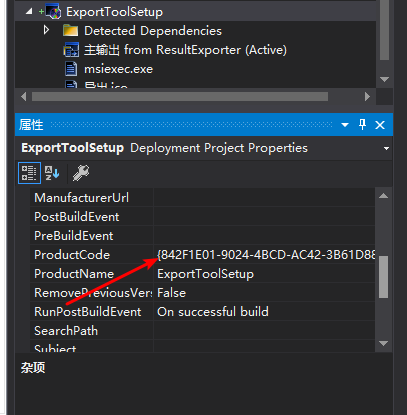Select the Detected Dependencies folder icon
407x415 pixels.
click(x=71, y=31)
